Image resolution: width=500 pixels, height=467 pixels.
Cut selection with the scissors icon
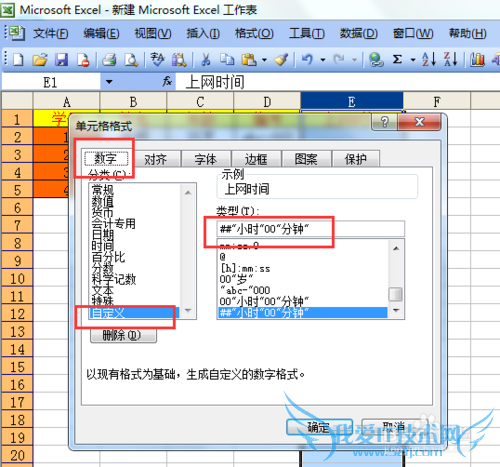pyautogui.click(x=206, y=60)
